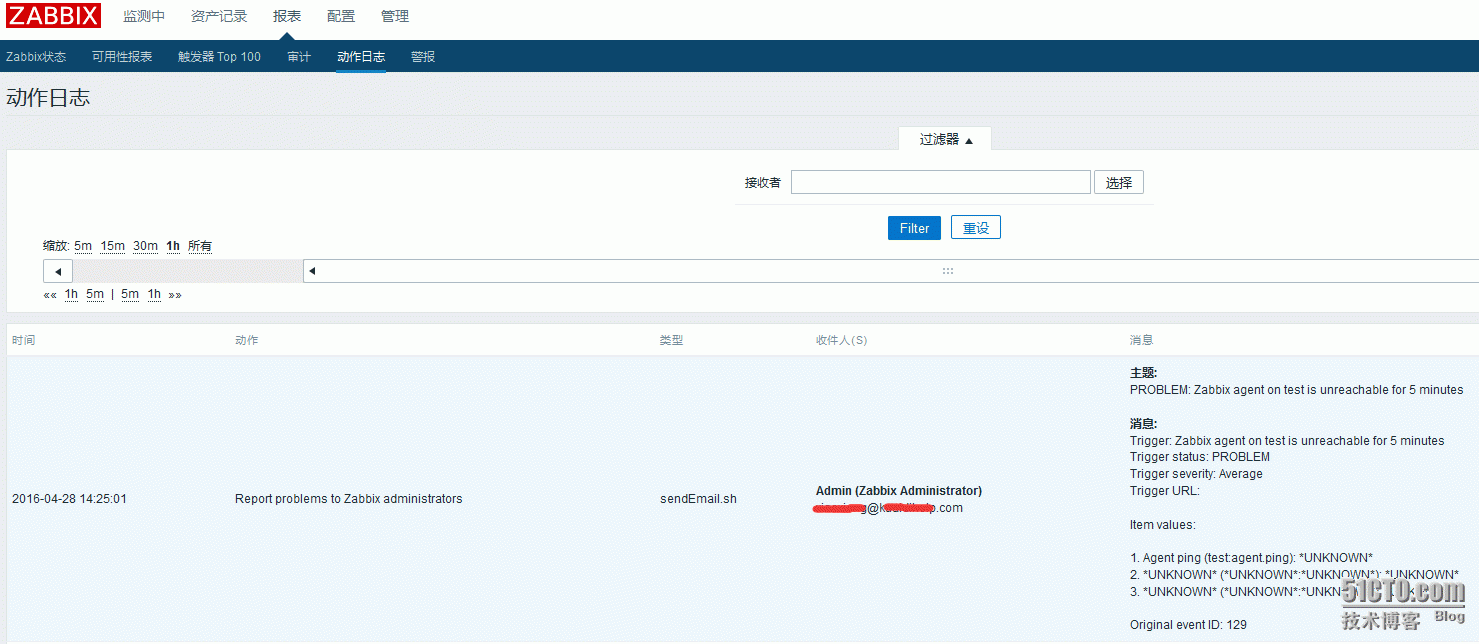
Task: Jump to end with »» link
Action: pos(175,295)
